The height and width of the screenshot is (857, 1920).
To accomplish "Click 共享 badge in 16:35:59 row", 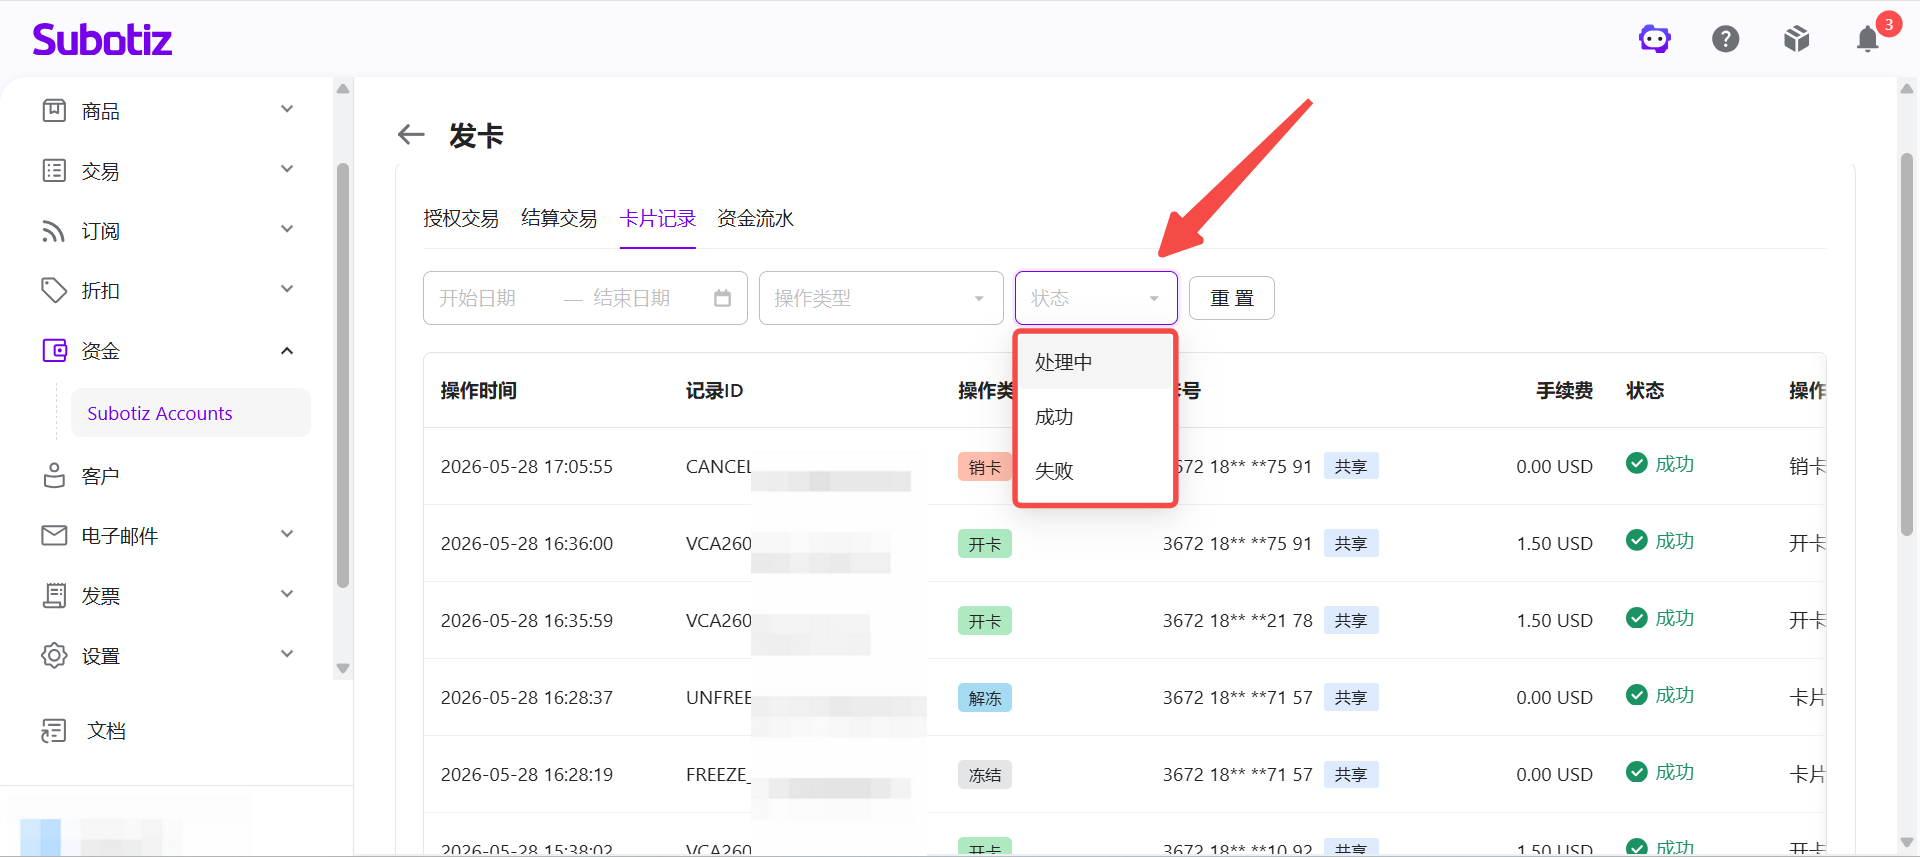I will [x=1351, y=621].
